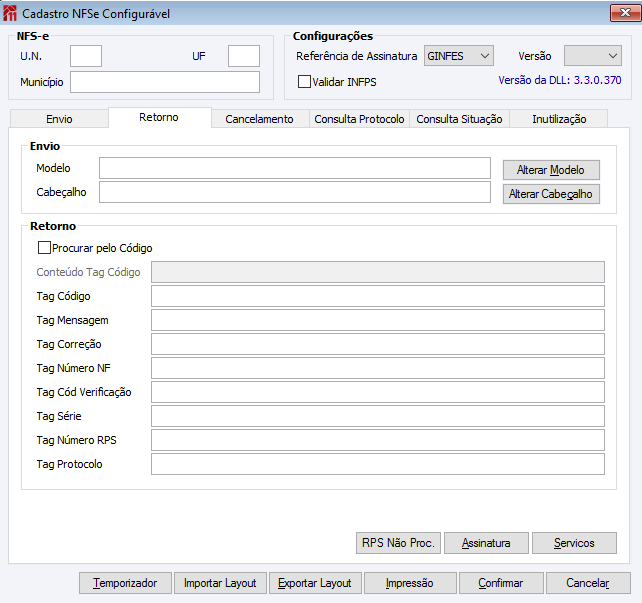The width and height of the screenshot is (642, 603).
Task: Open RPS Não Proc. settings
Action: [x=398, y=543]
